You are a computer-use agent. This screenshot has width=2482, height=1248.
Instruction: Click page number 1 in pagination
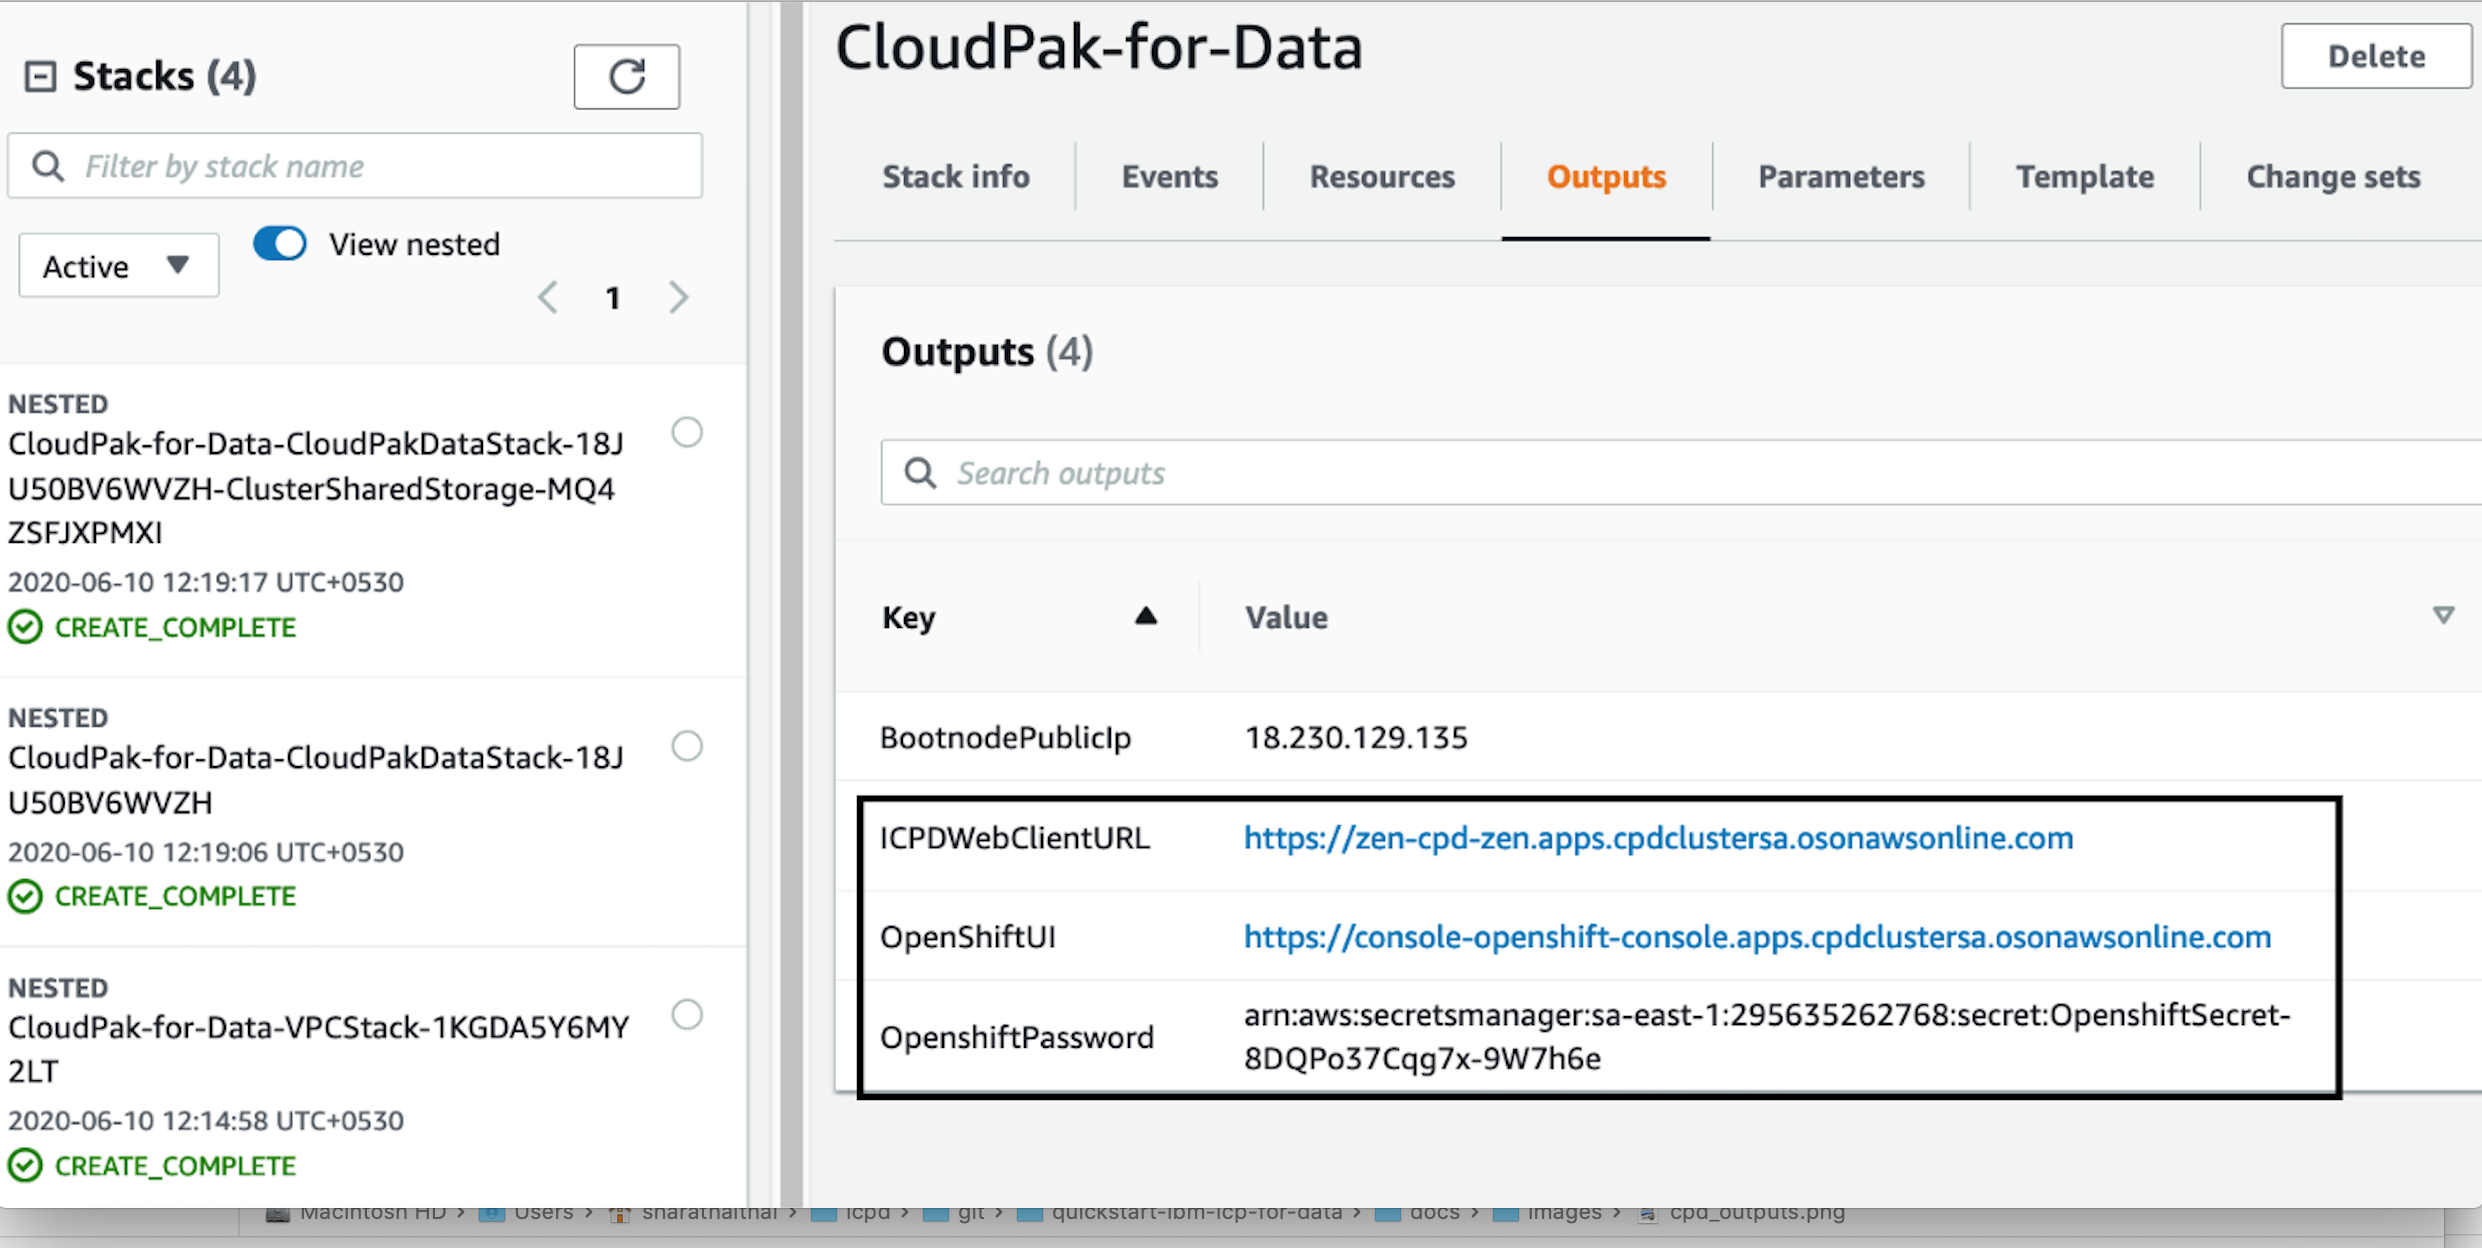pyautogui.click(x=613, y=298)
